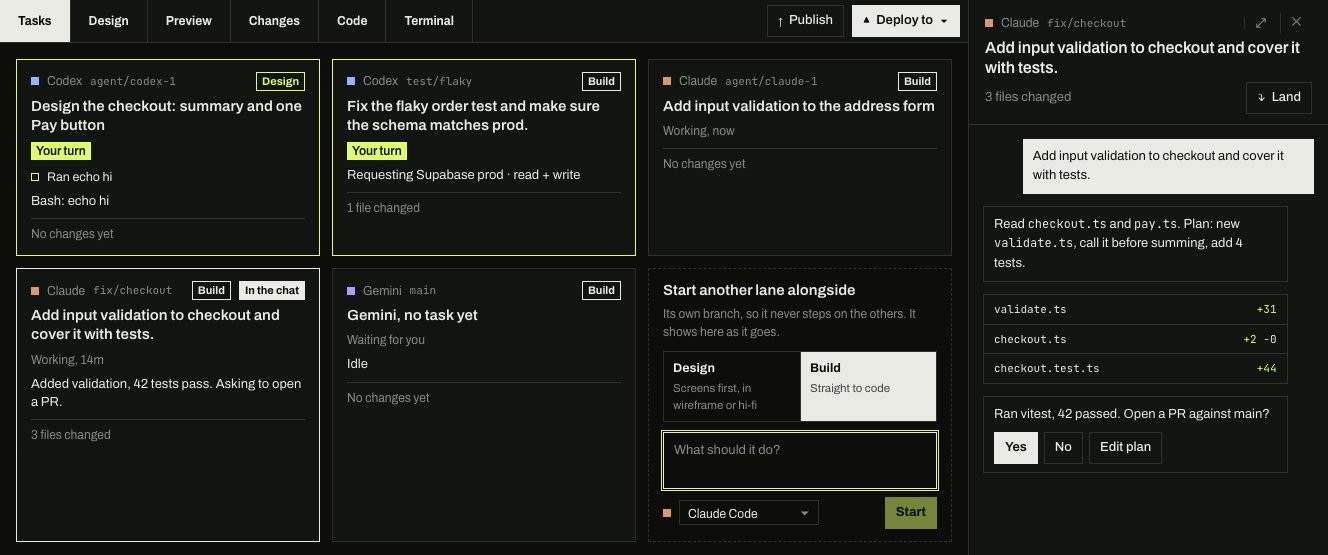Click '3 files changed' in the chat panel header
1328x555 pixels.
tap(1028, 97)
